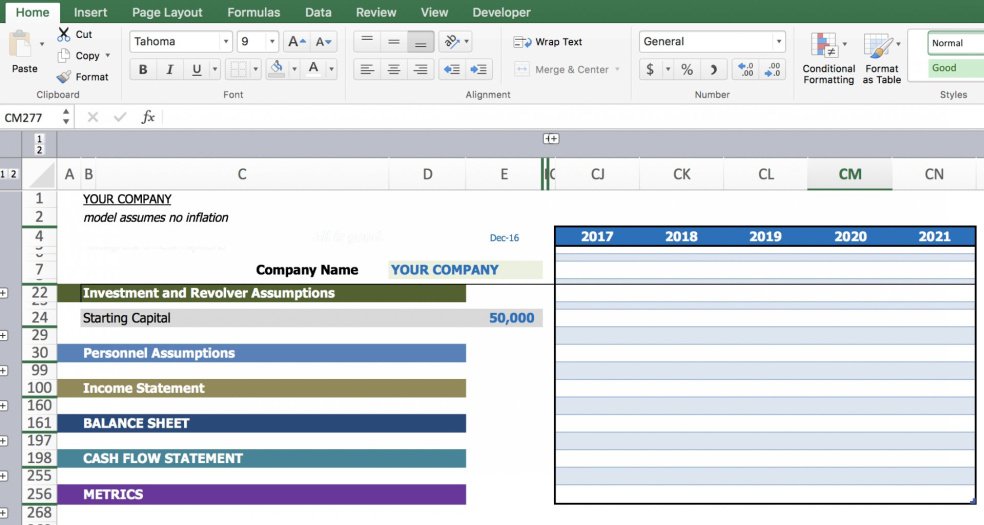Click the Name Box showing CM277
The width and height of the screenshot is (984, 525).
tap(30, 117)
